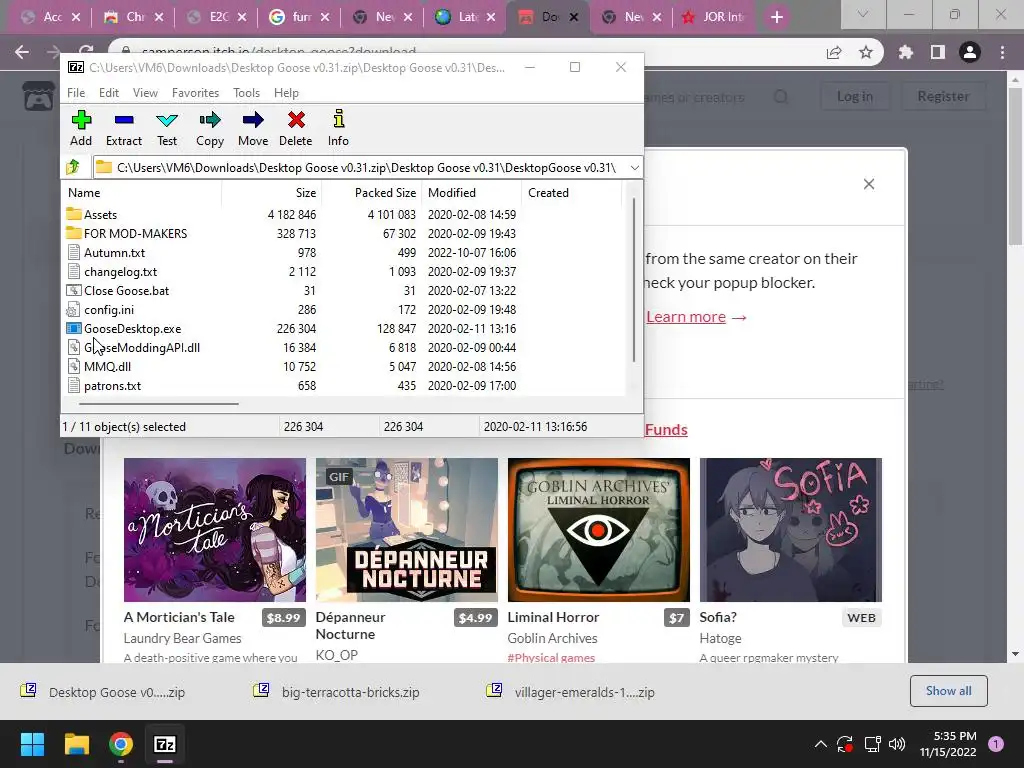This screenshot has width=1024, height=768.
Task: Open Goblin Archives Liminal Horror thumbnail
Action: click(598, 530)
